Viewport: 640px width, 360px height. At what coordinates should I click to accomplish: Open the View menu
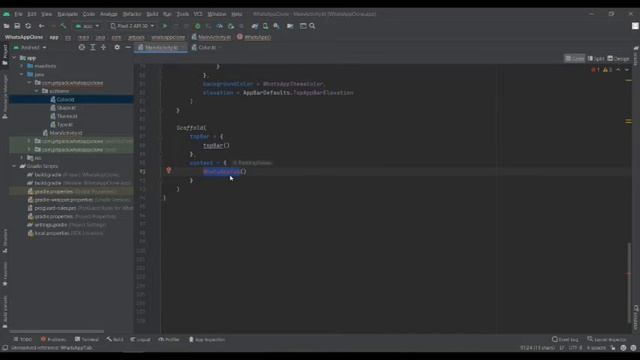(47, 14)
